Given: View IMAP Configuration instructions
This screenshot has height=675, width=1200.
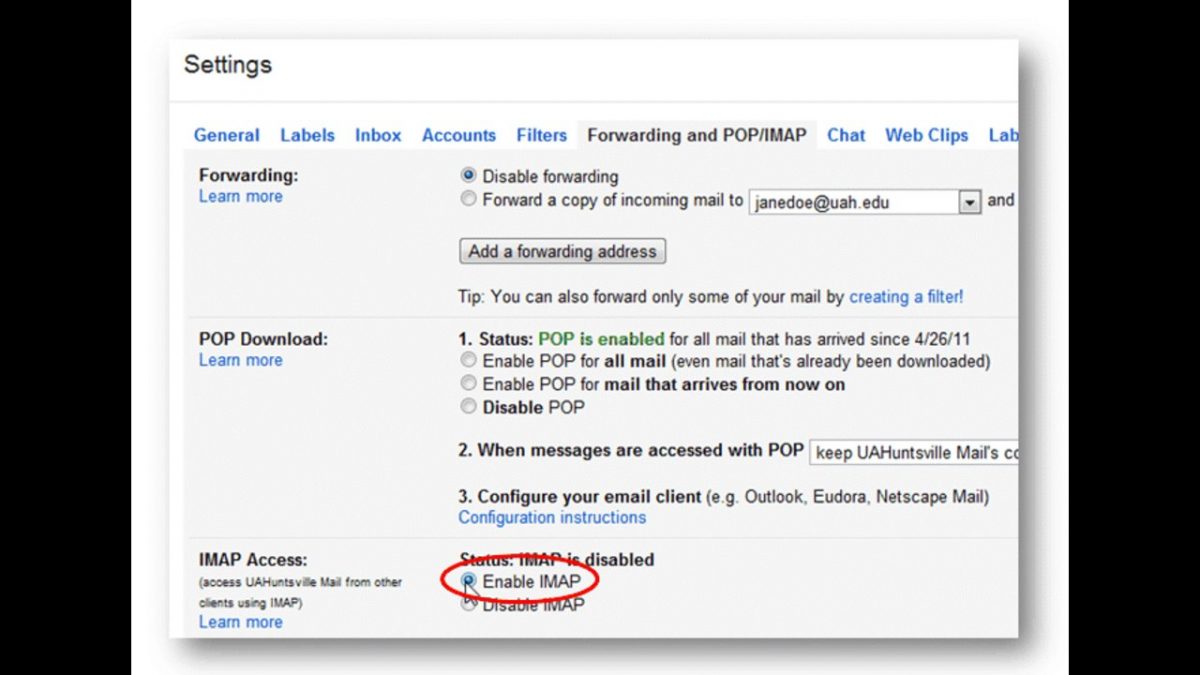Looking at the screenshot, I should 551,517.
